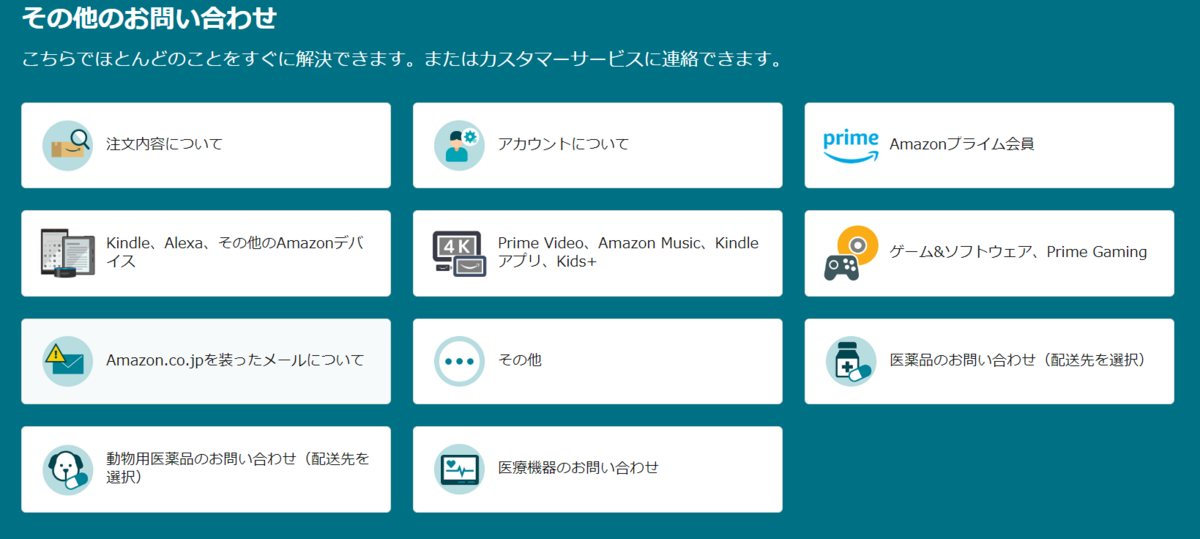Click the prime logo icon
Viewport: 1200px width, 539px height.
click(x=850, y=146)
